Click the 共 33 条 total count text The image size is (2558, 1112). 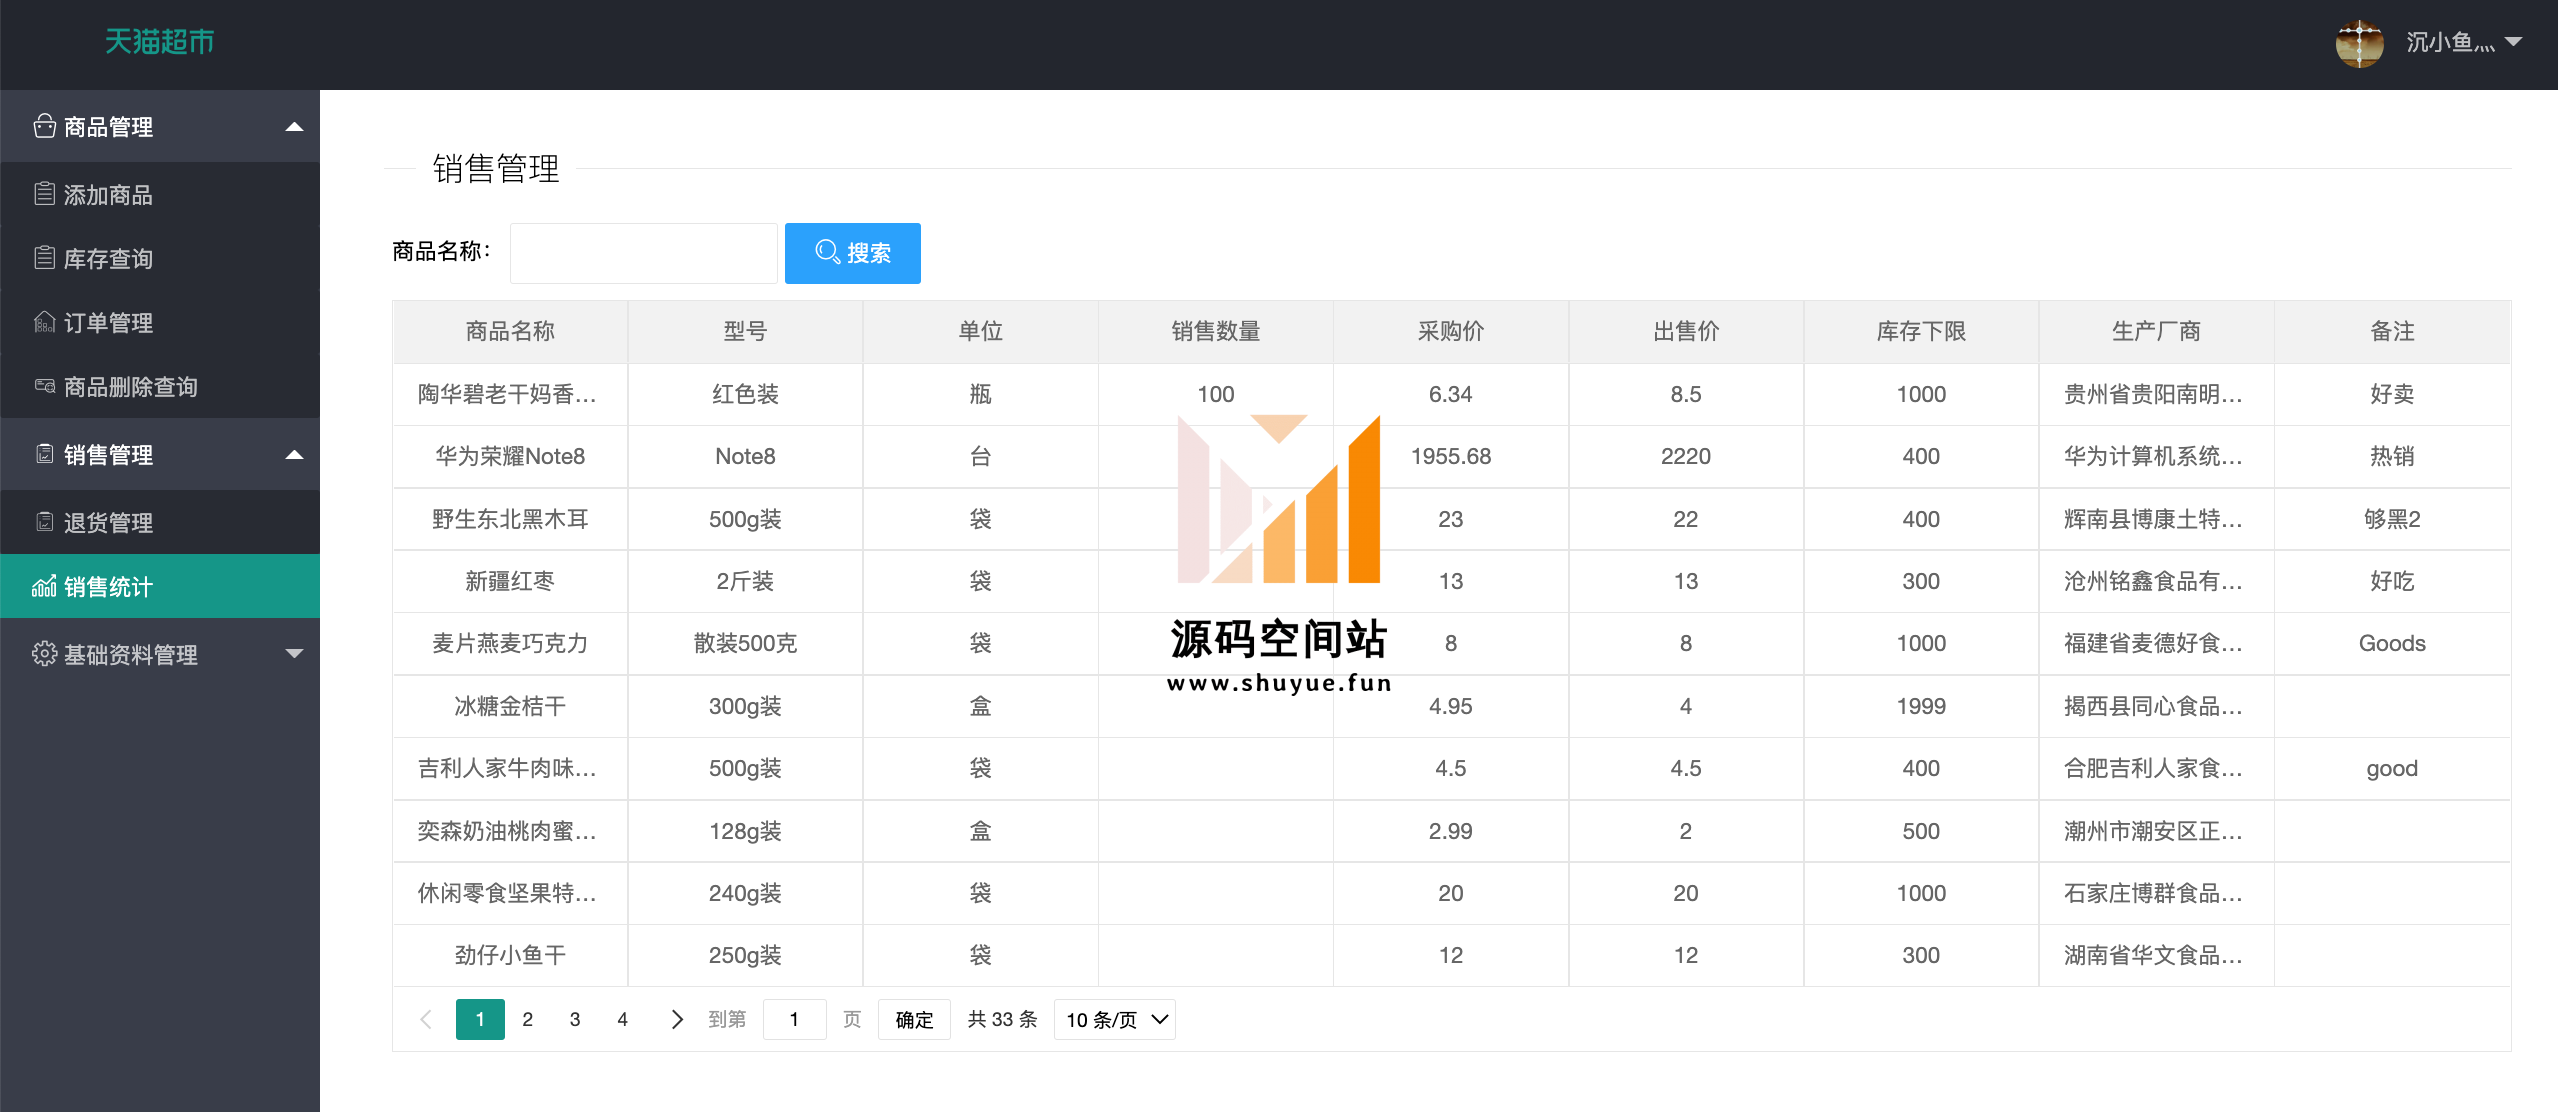(x=1002, y=1019)
